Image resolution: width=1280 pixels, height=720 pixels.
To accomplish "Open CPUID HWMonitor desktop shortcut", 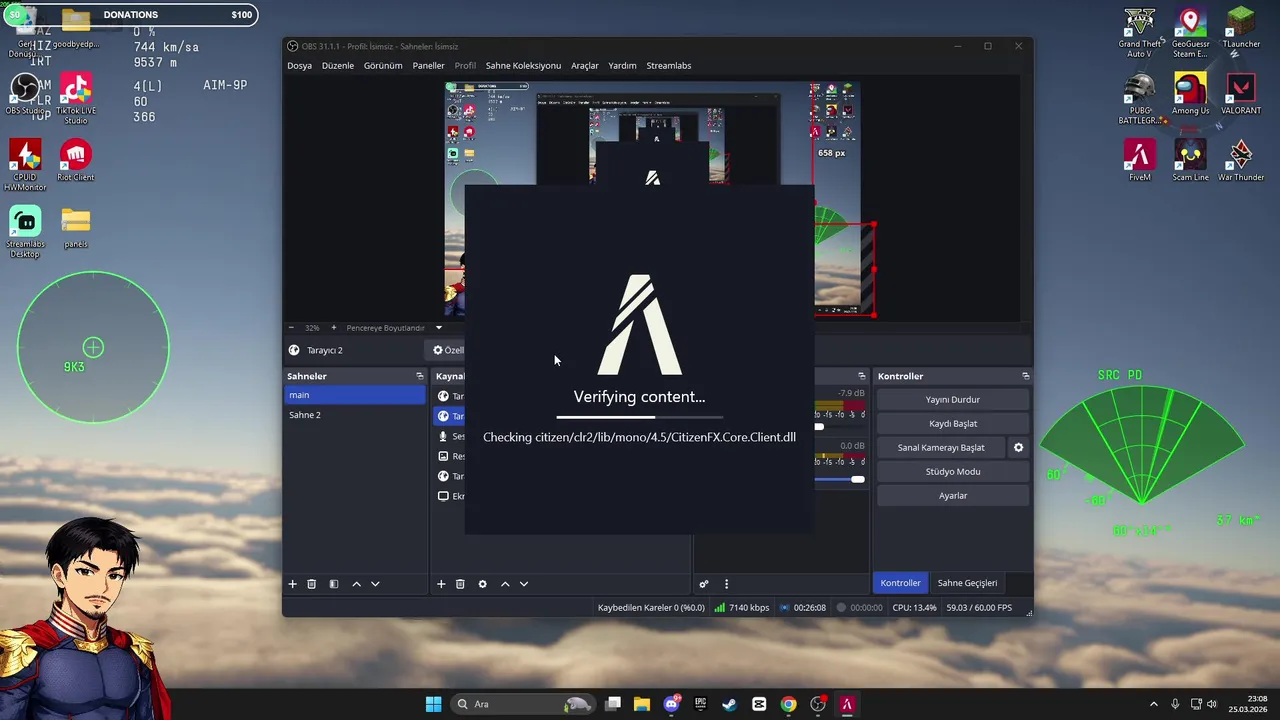I will pyautogui.click(x=25, y=166).
